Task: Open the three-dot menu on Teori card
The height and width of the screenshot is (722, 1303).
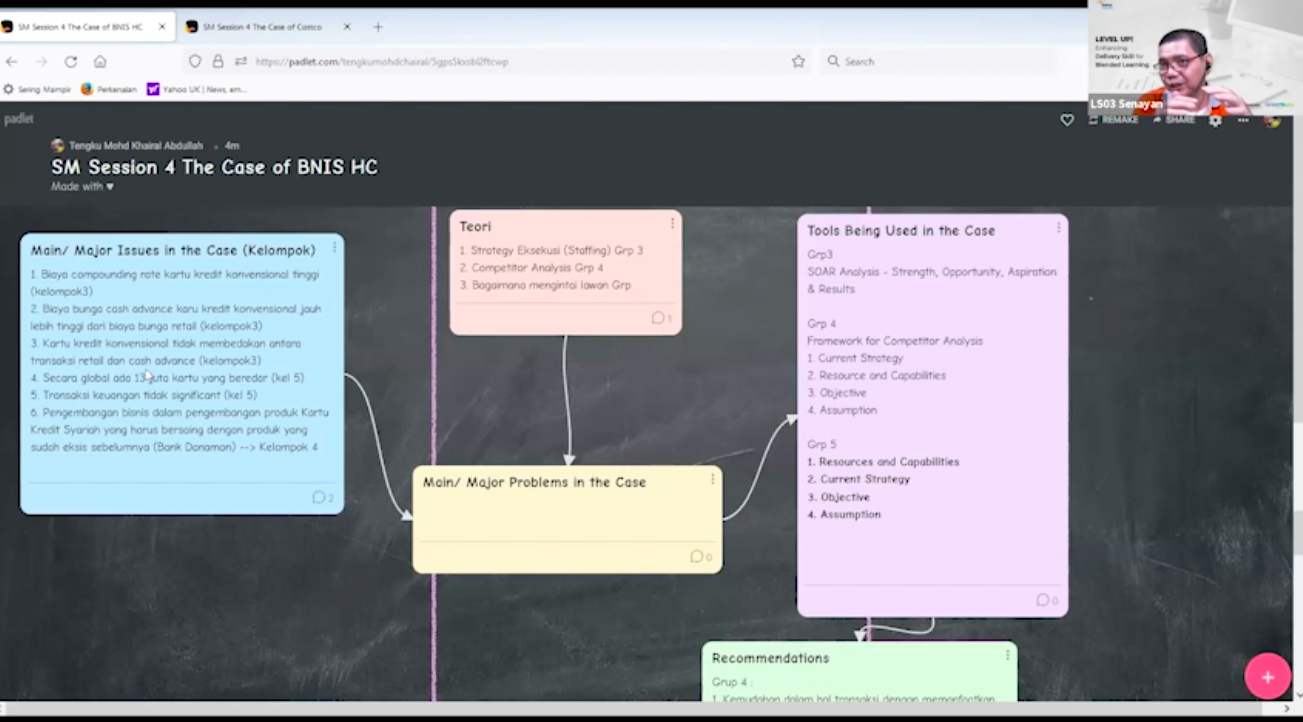Action: click(x=672, y=224)
